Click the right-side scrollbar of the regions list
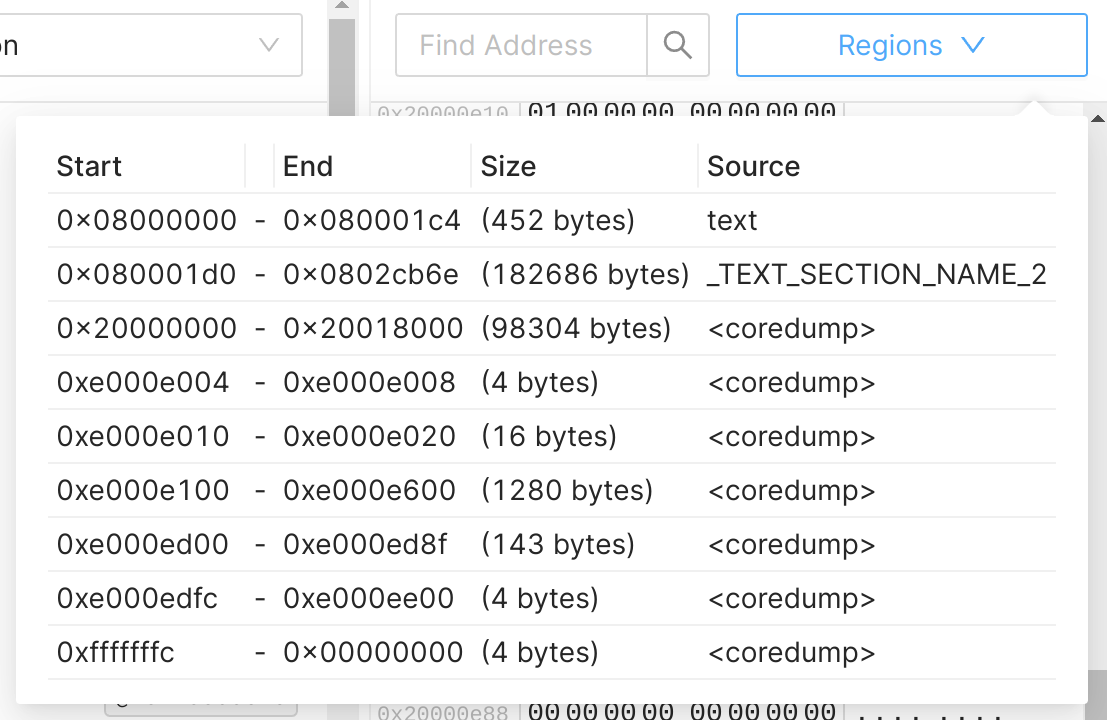Image resolution: width=1107 pixels, height=720 pixels. 1097,400
